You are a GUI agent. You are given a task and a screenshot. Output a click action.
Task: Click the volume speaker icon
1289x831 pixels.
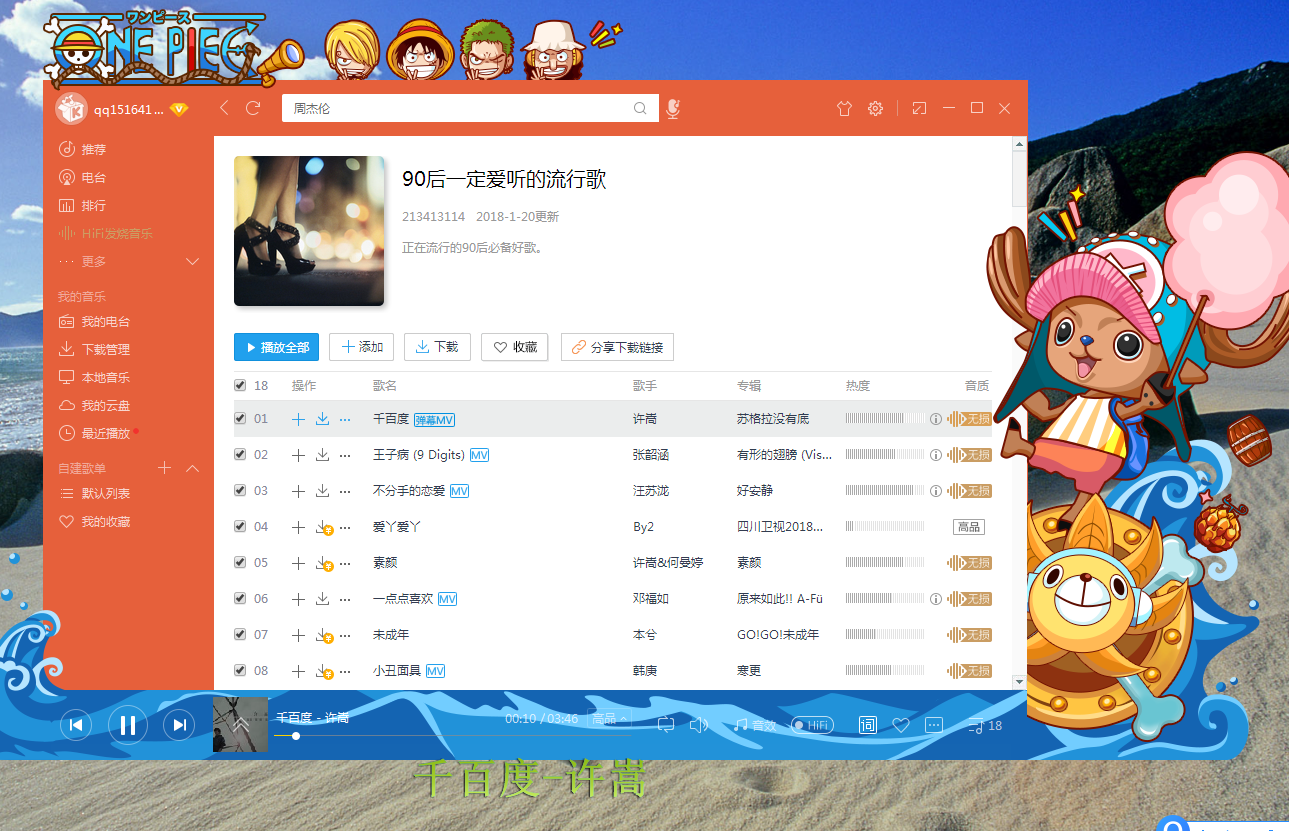coord(699,725)
